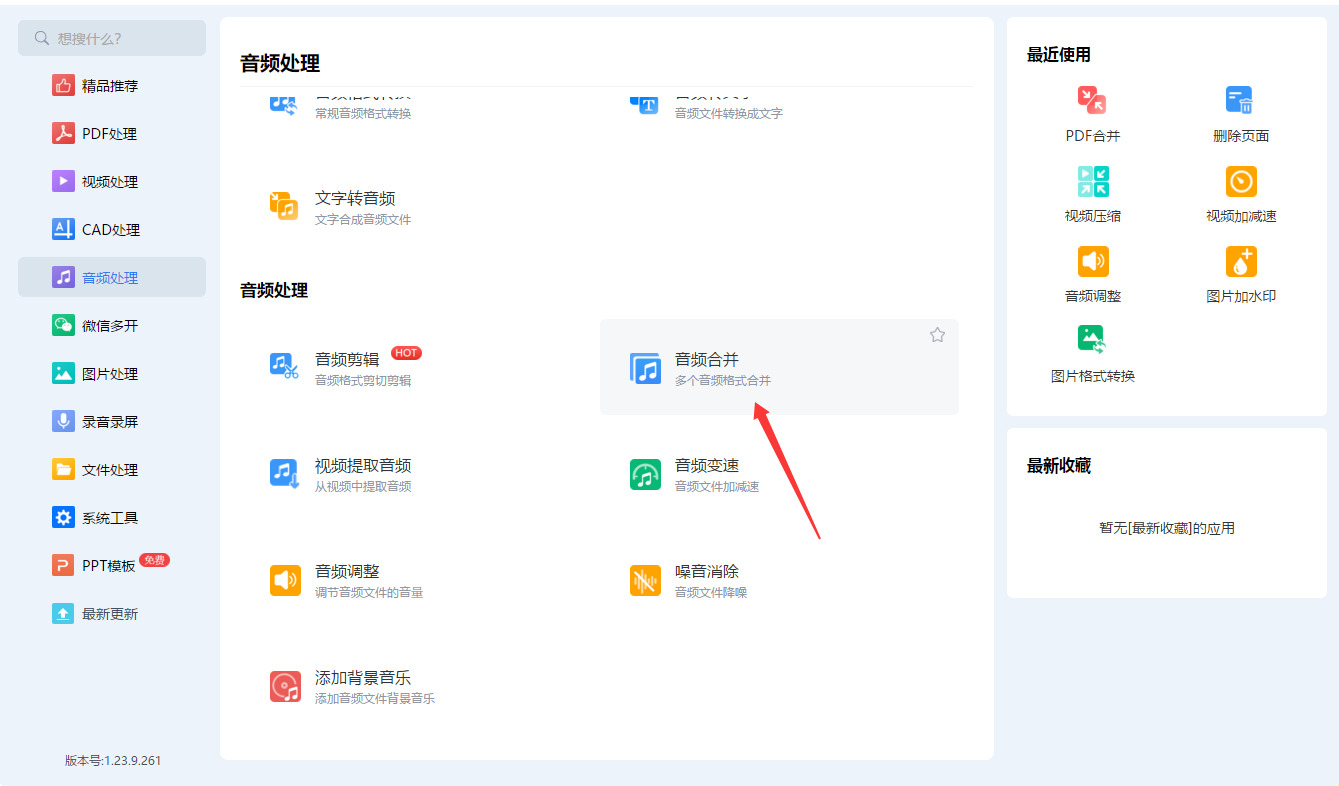Click the 从视频中提取音频 description text

(363, 487)
